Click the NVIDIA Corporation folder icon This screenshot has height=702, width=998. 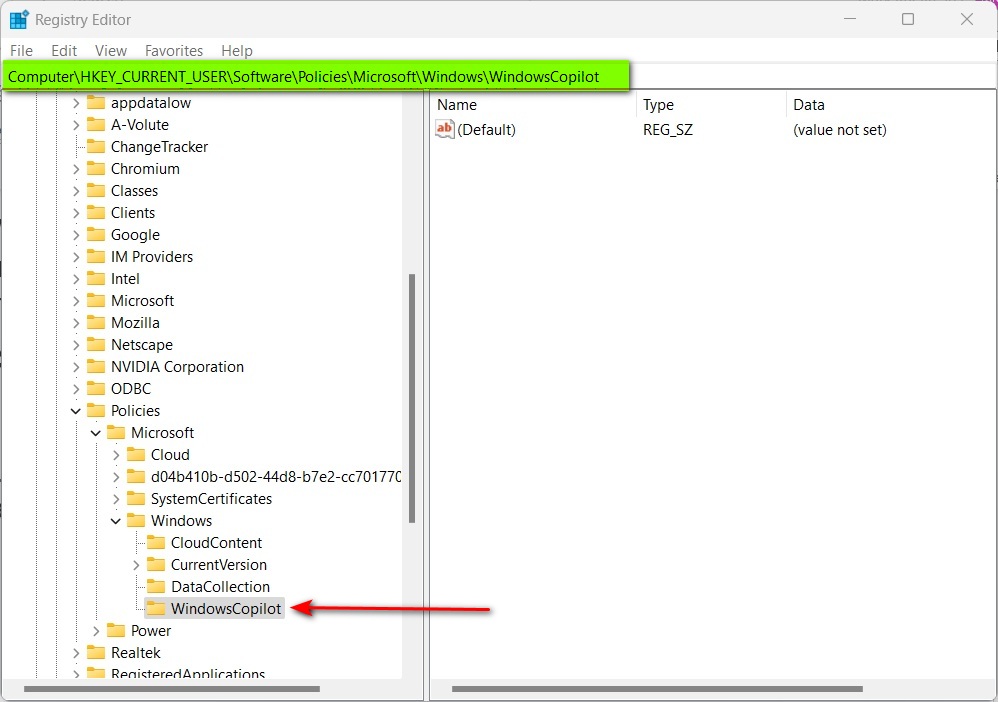tap(94, 366)
